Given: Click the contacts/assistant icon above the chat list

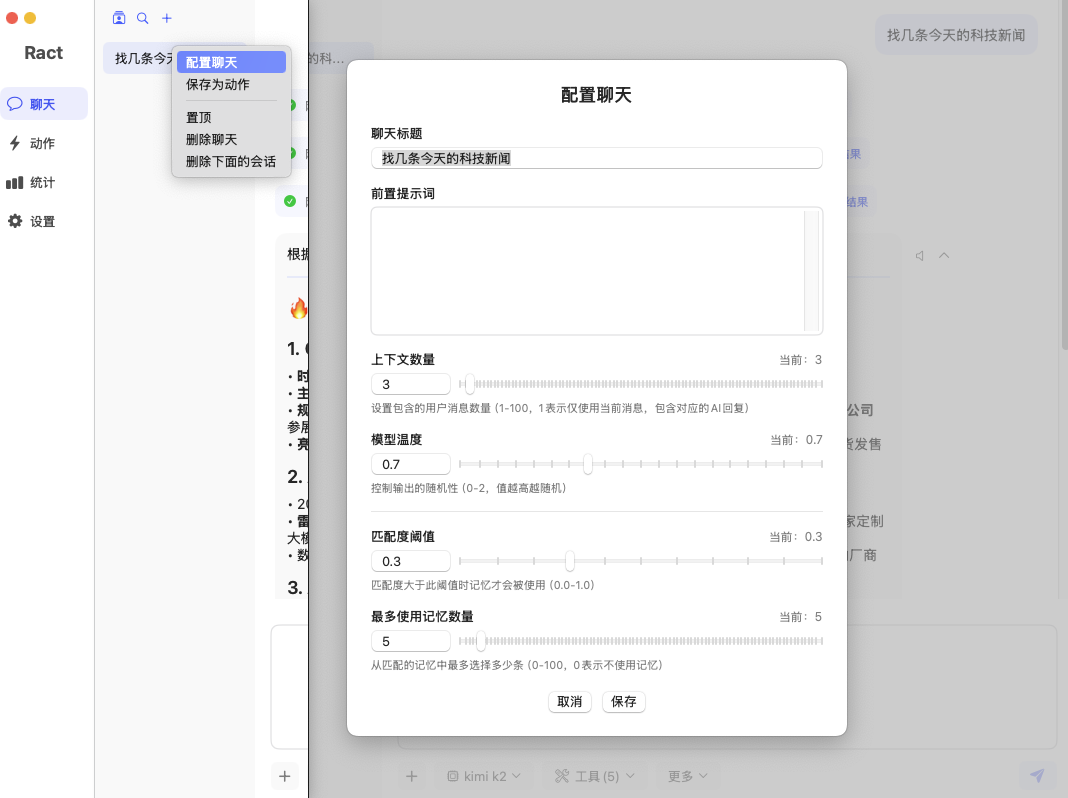Looking at the screenshot, I should point(119,18).
